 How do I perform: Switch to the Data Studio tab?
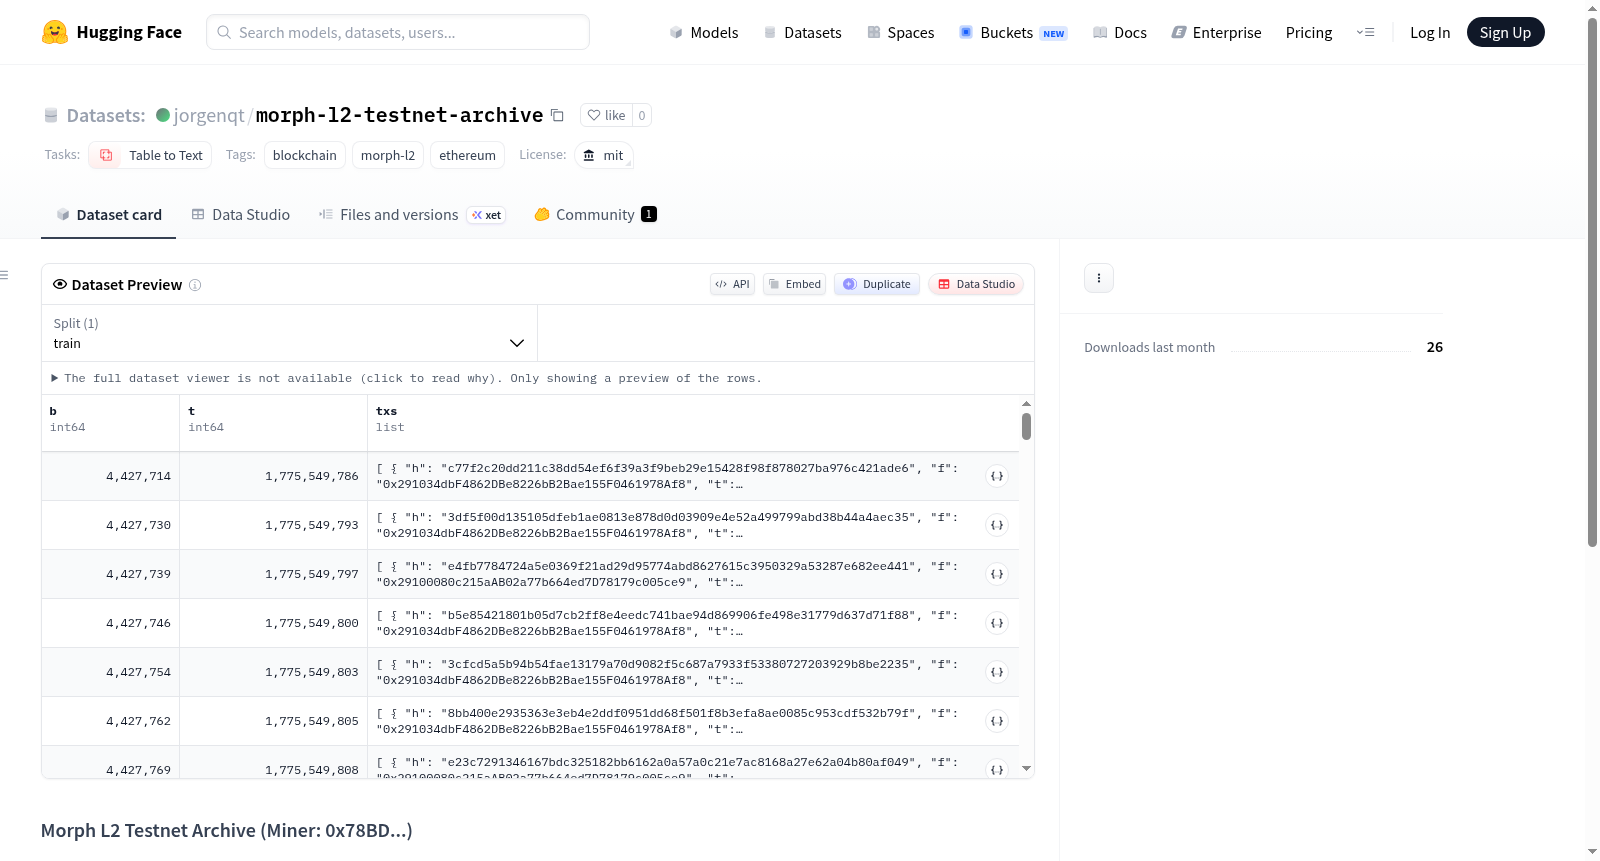(241, 215)
